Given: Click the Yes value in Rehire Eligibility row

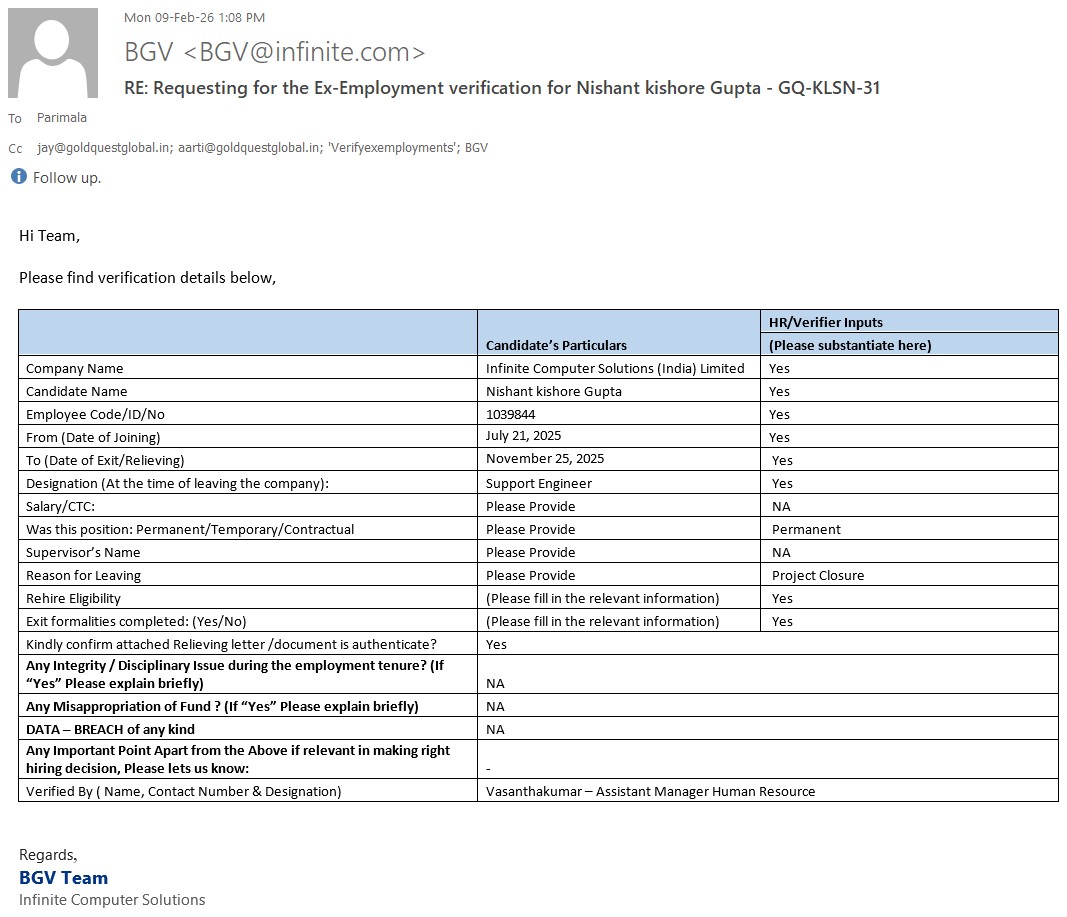Looking at the screenshot, I should 782,599.
